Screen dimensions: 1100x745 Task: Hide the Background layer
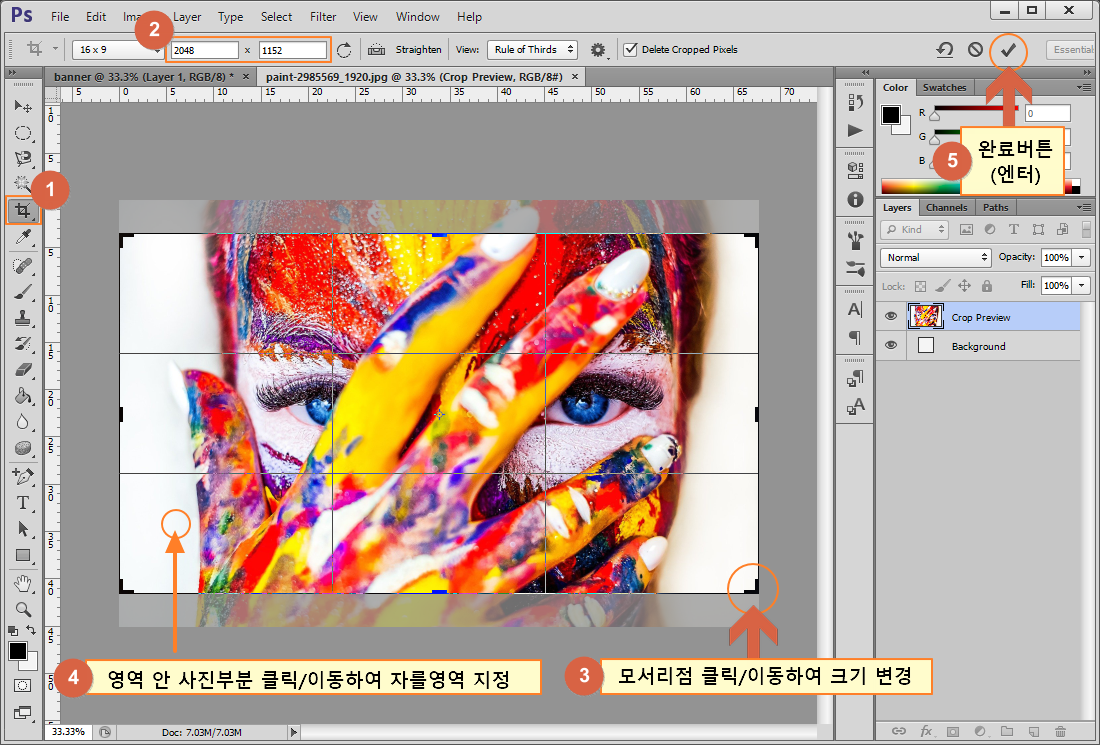891,345
